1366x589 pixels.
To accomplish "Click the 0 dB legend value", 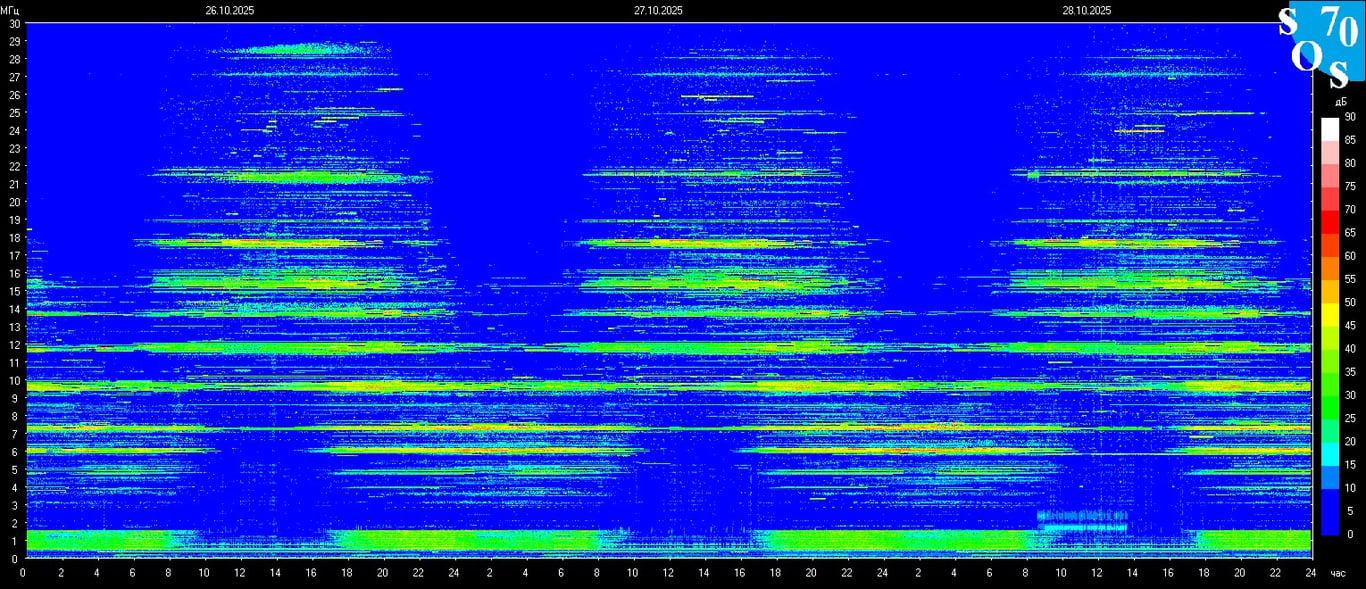I will point(1349,534).
